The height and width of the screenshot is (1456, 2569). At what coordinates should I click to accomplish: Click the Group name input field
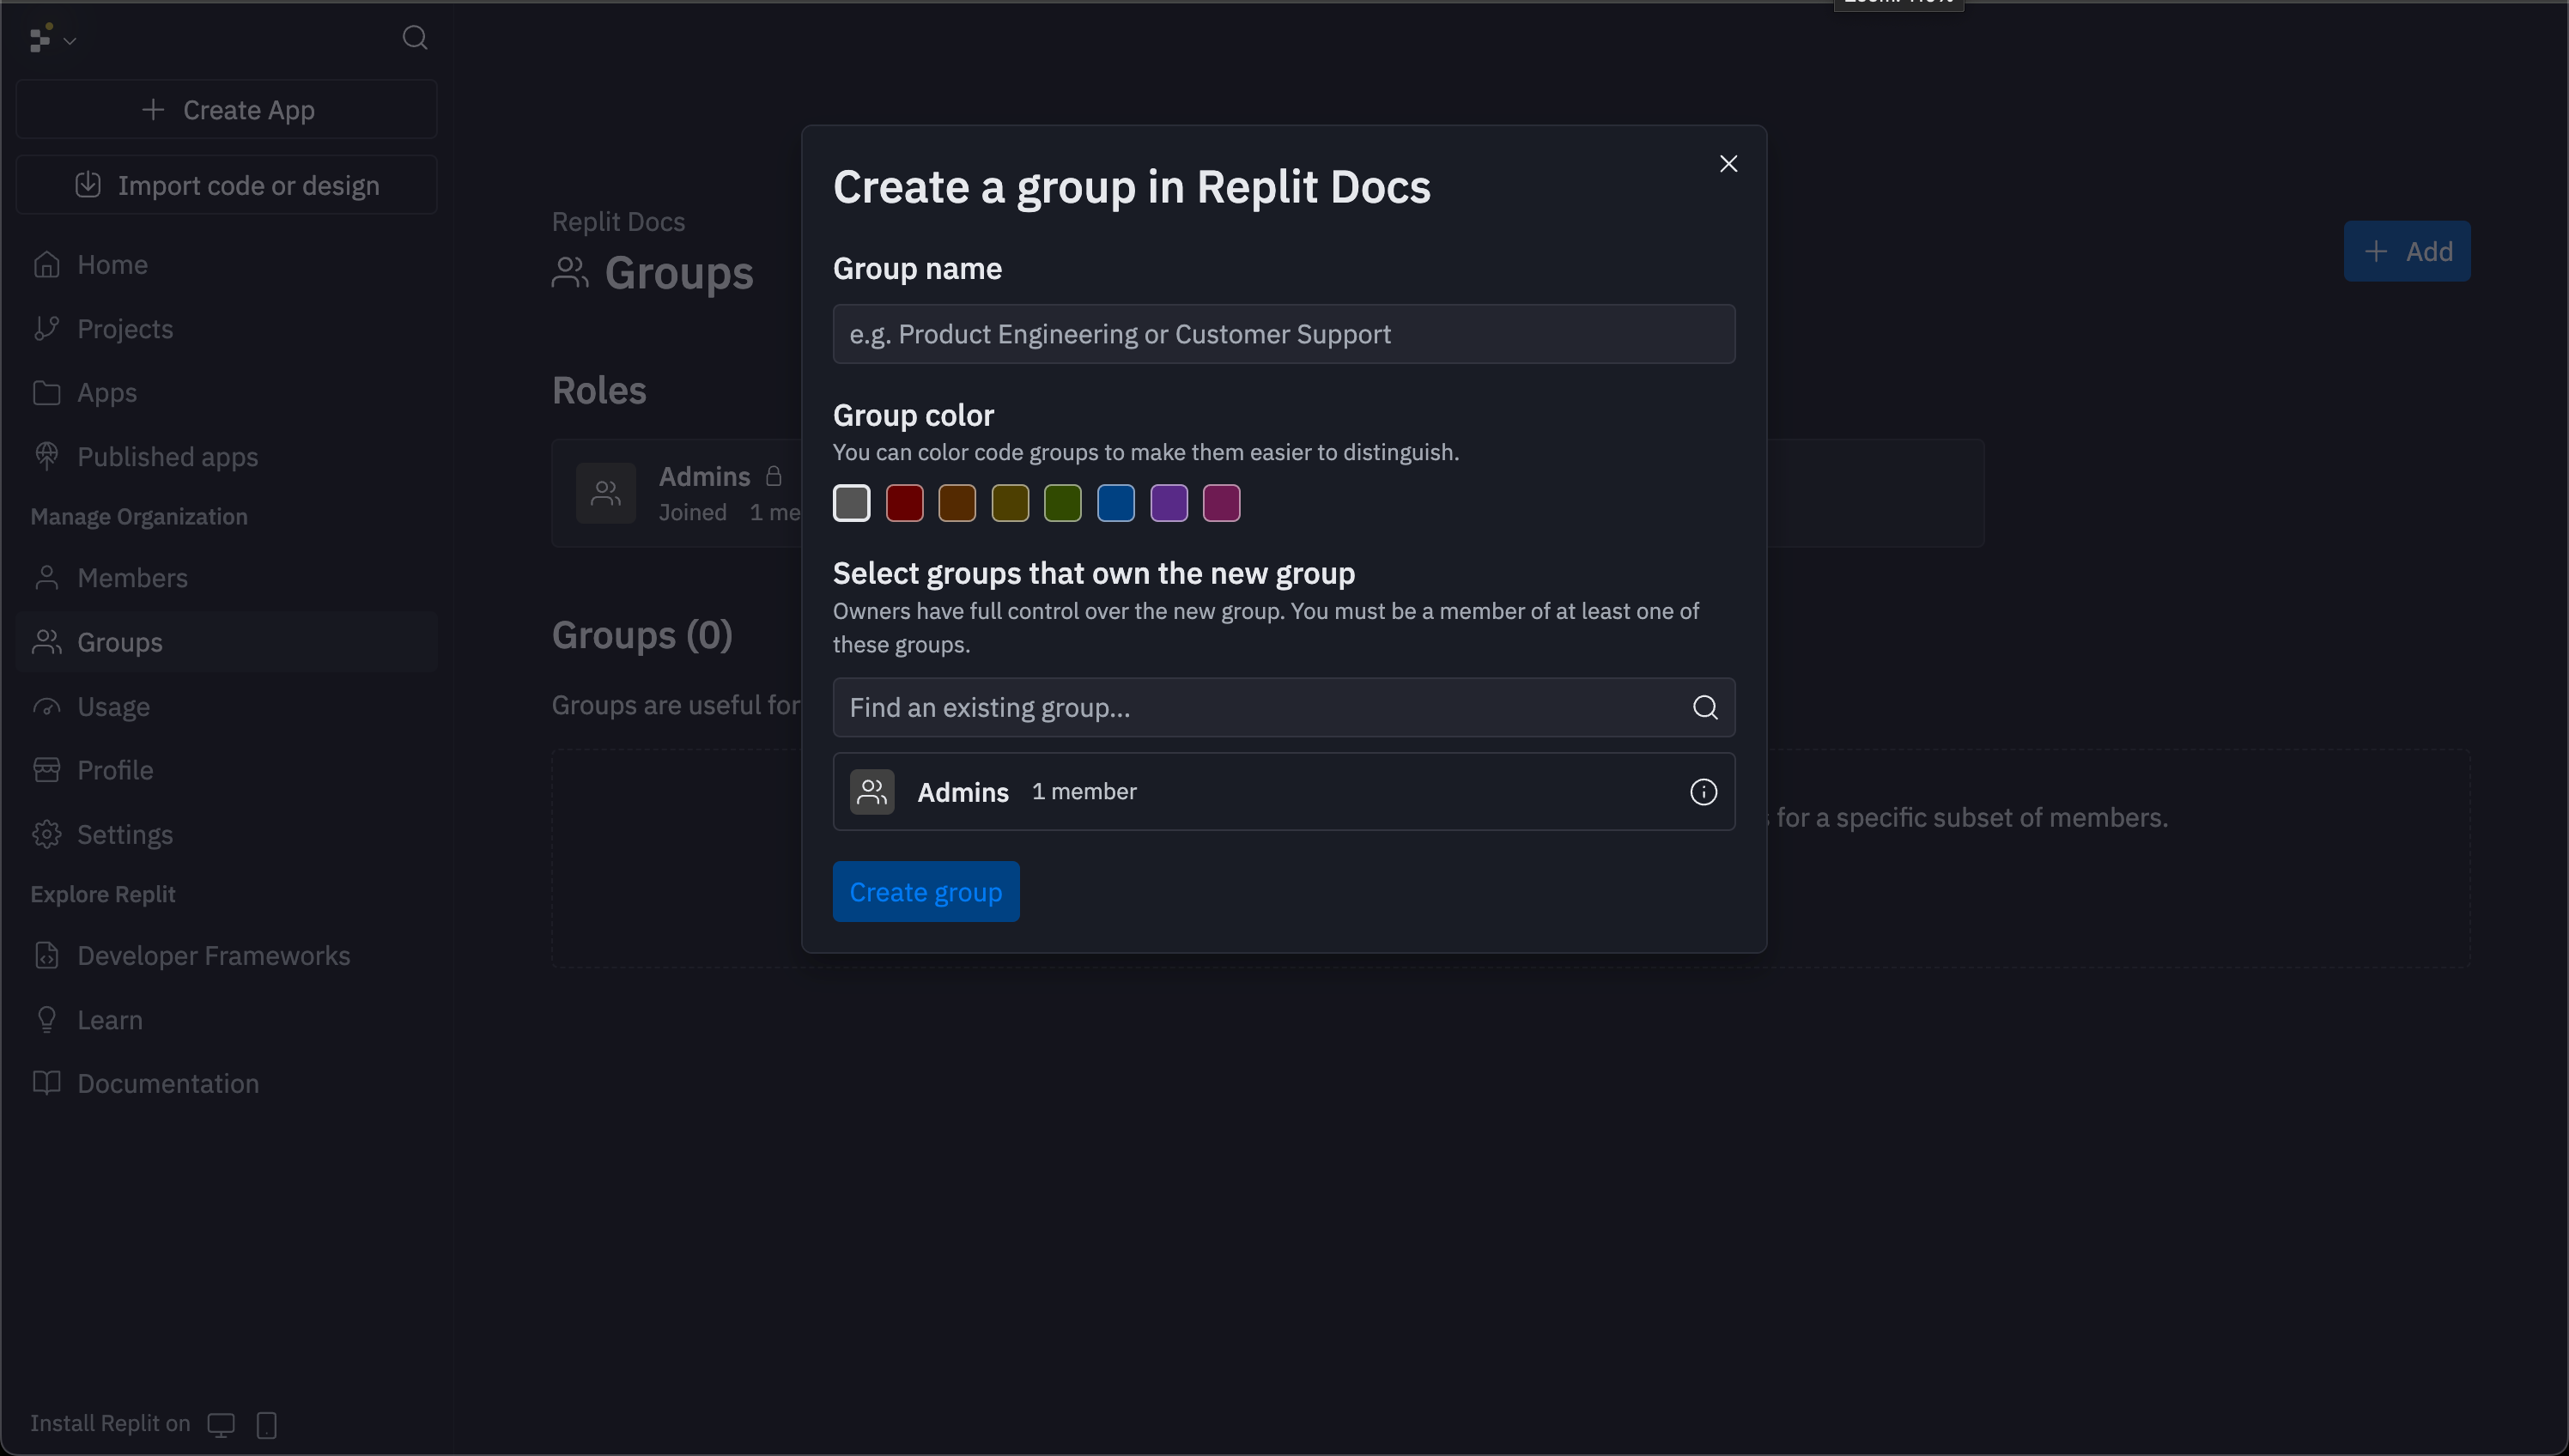click(x=1283, y=334)
